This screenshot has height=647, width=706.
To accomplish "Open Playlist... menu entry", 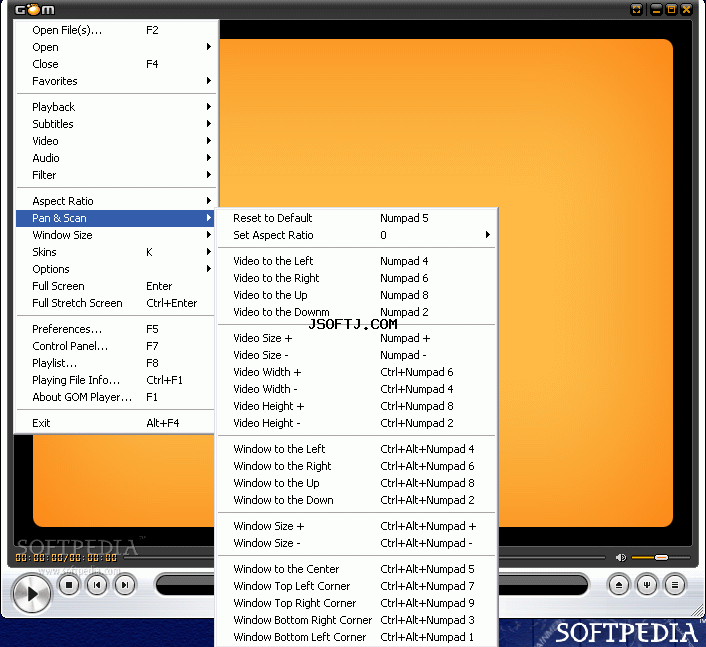I will coord(116,363).
